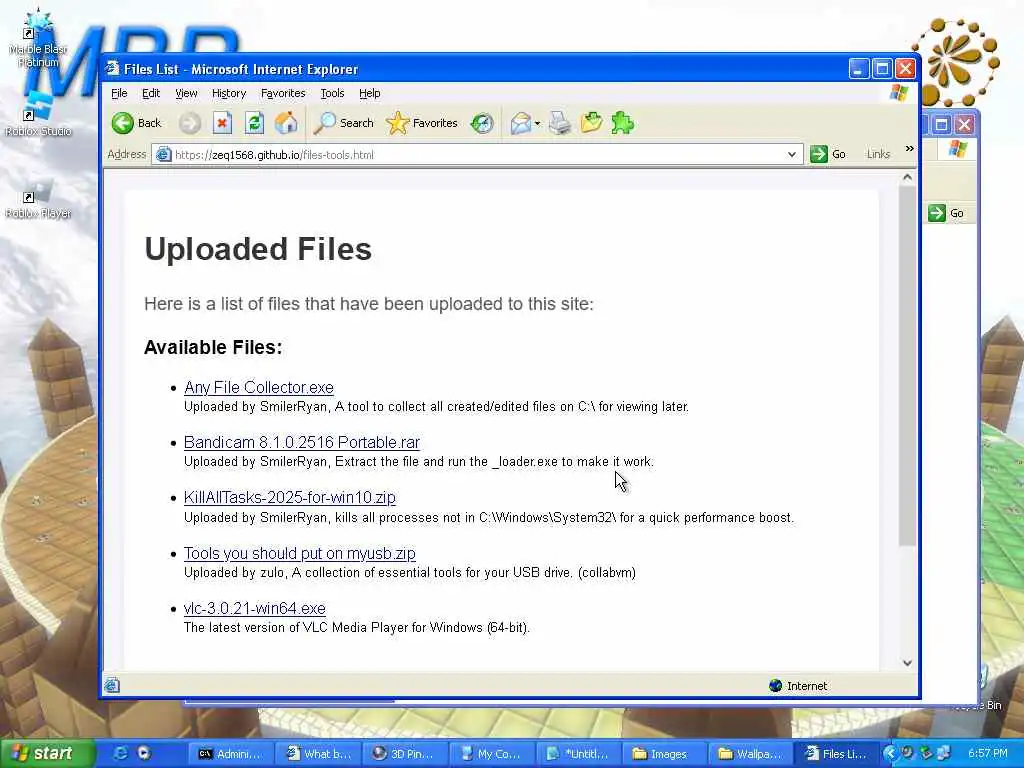This screenshot has width=1024, height=768.
Task: Open the Edit menu
Action: coord(151,93)
